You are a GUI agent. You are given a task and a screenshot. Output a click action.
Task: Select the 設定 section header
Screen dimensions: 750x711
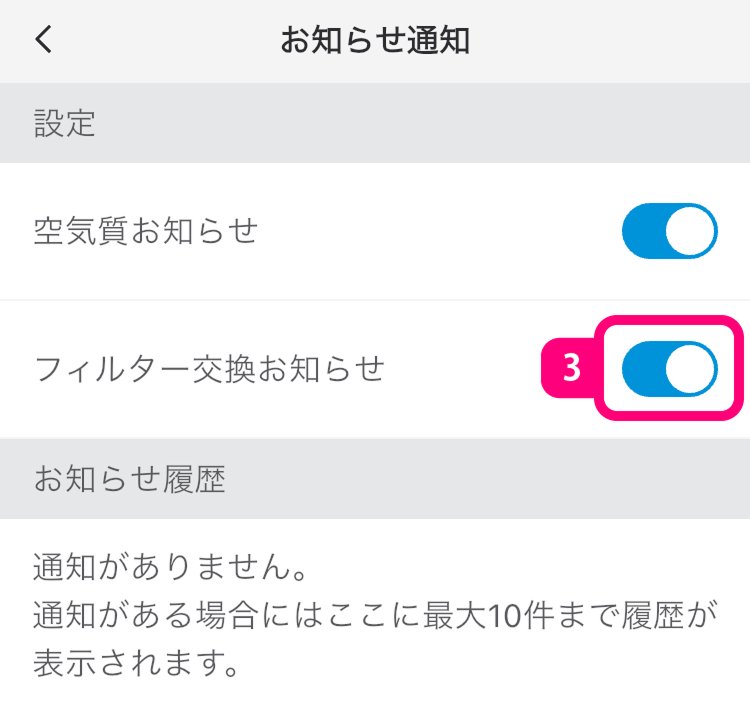(65, 123)
